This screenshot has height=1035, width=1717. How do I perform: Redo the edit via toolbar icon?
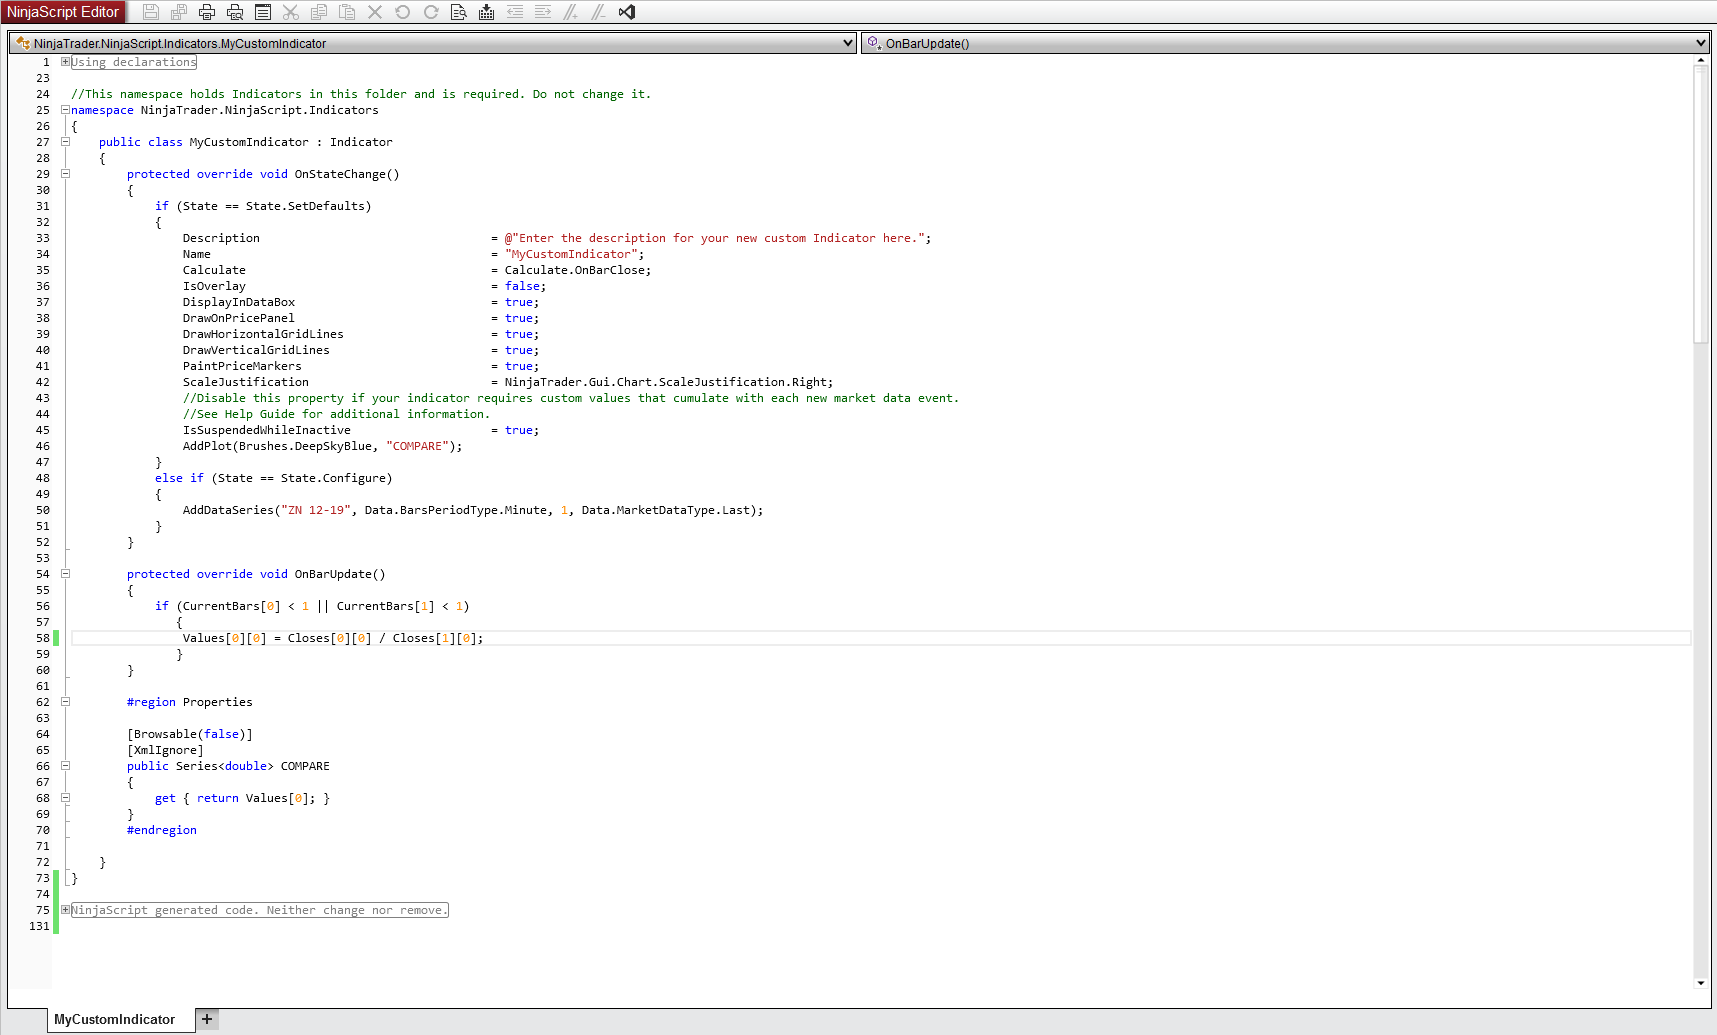click(431, 12)
